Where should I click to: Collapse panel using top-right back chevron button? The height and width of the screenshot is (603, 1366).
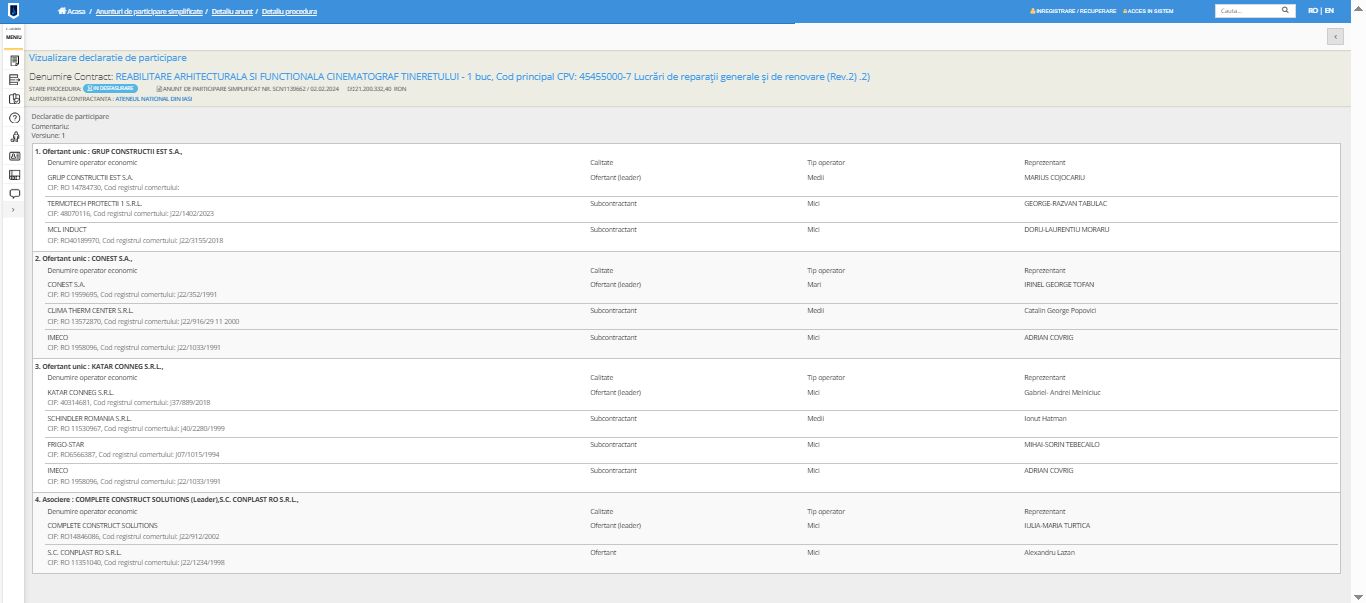click(x=1334, y=36)
